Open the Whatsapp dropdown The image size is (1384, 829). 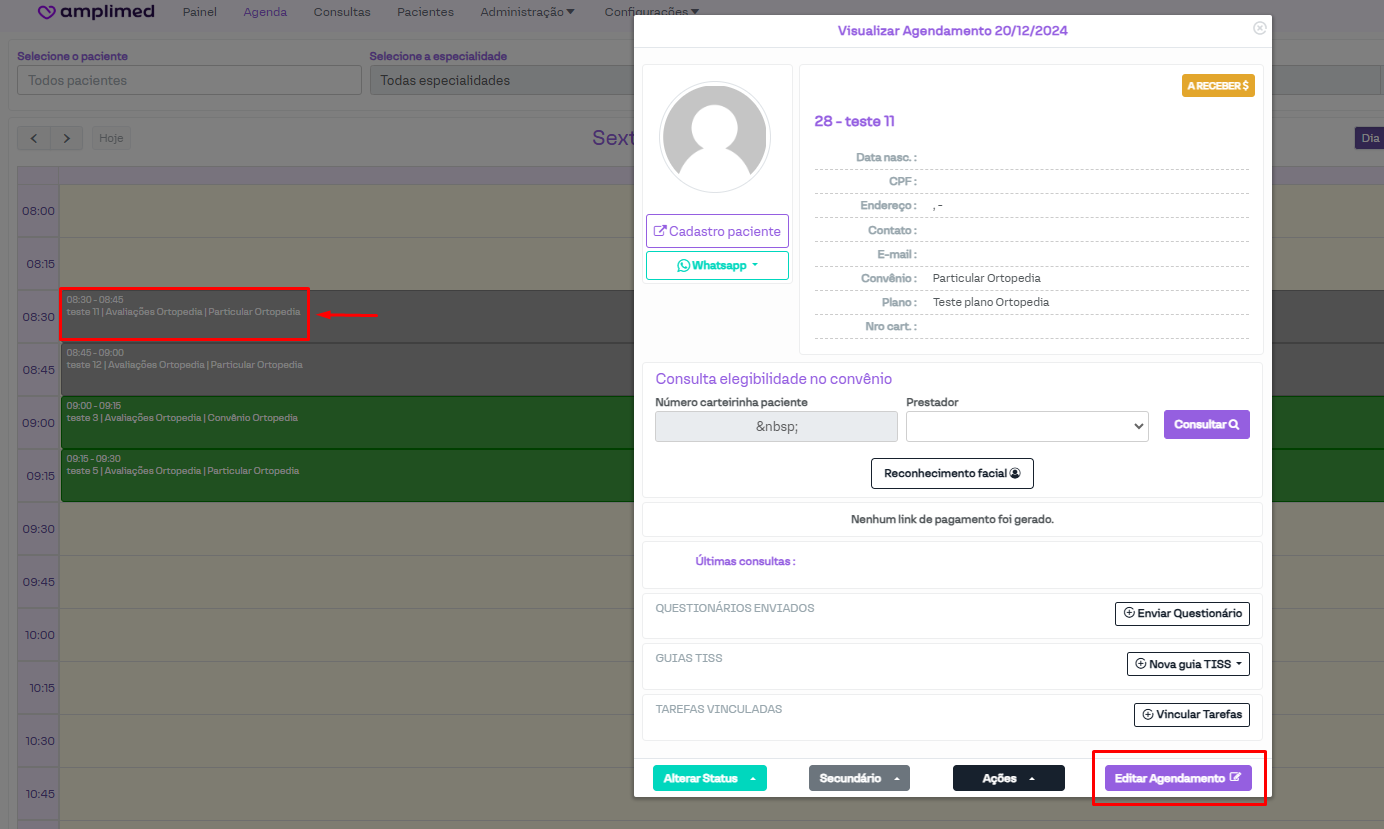717,265
